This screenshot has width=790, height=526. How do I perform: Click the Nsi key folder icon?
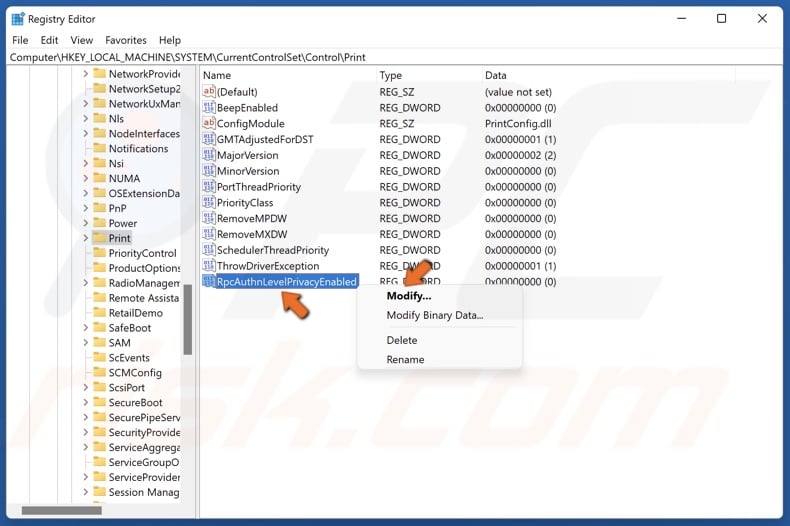100,163
